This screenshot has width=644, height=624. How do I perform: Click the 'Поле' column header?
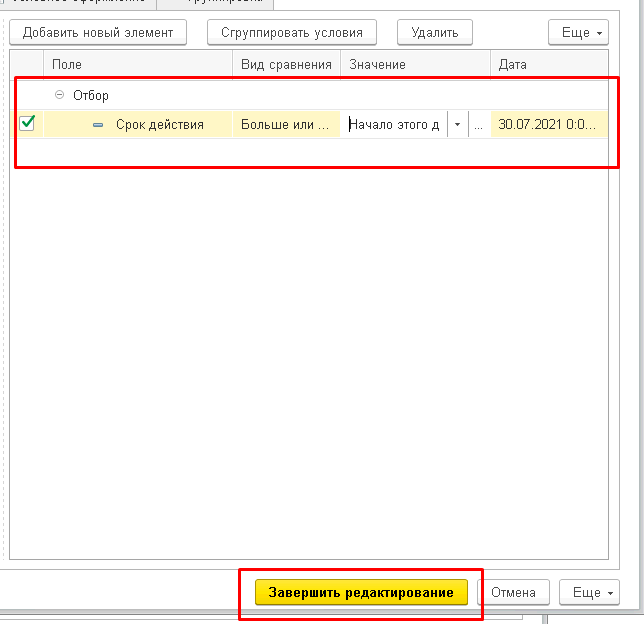pos(138,64)
